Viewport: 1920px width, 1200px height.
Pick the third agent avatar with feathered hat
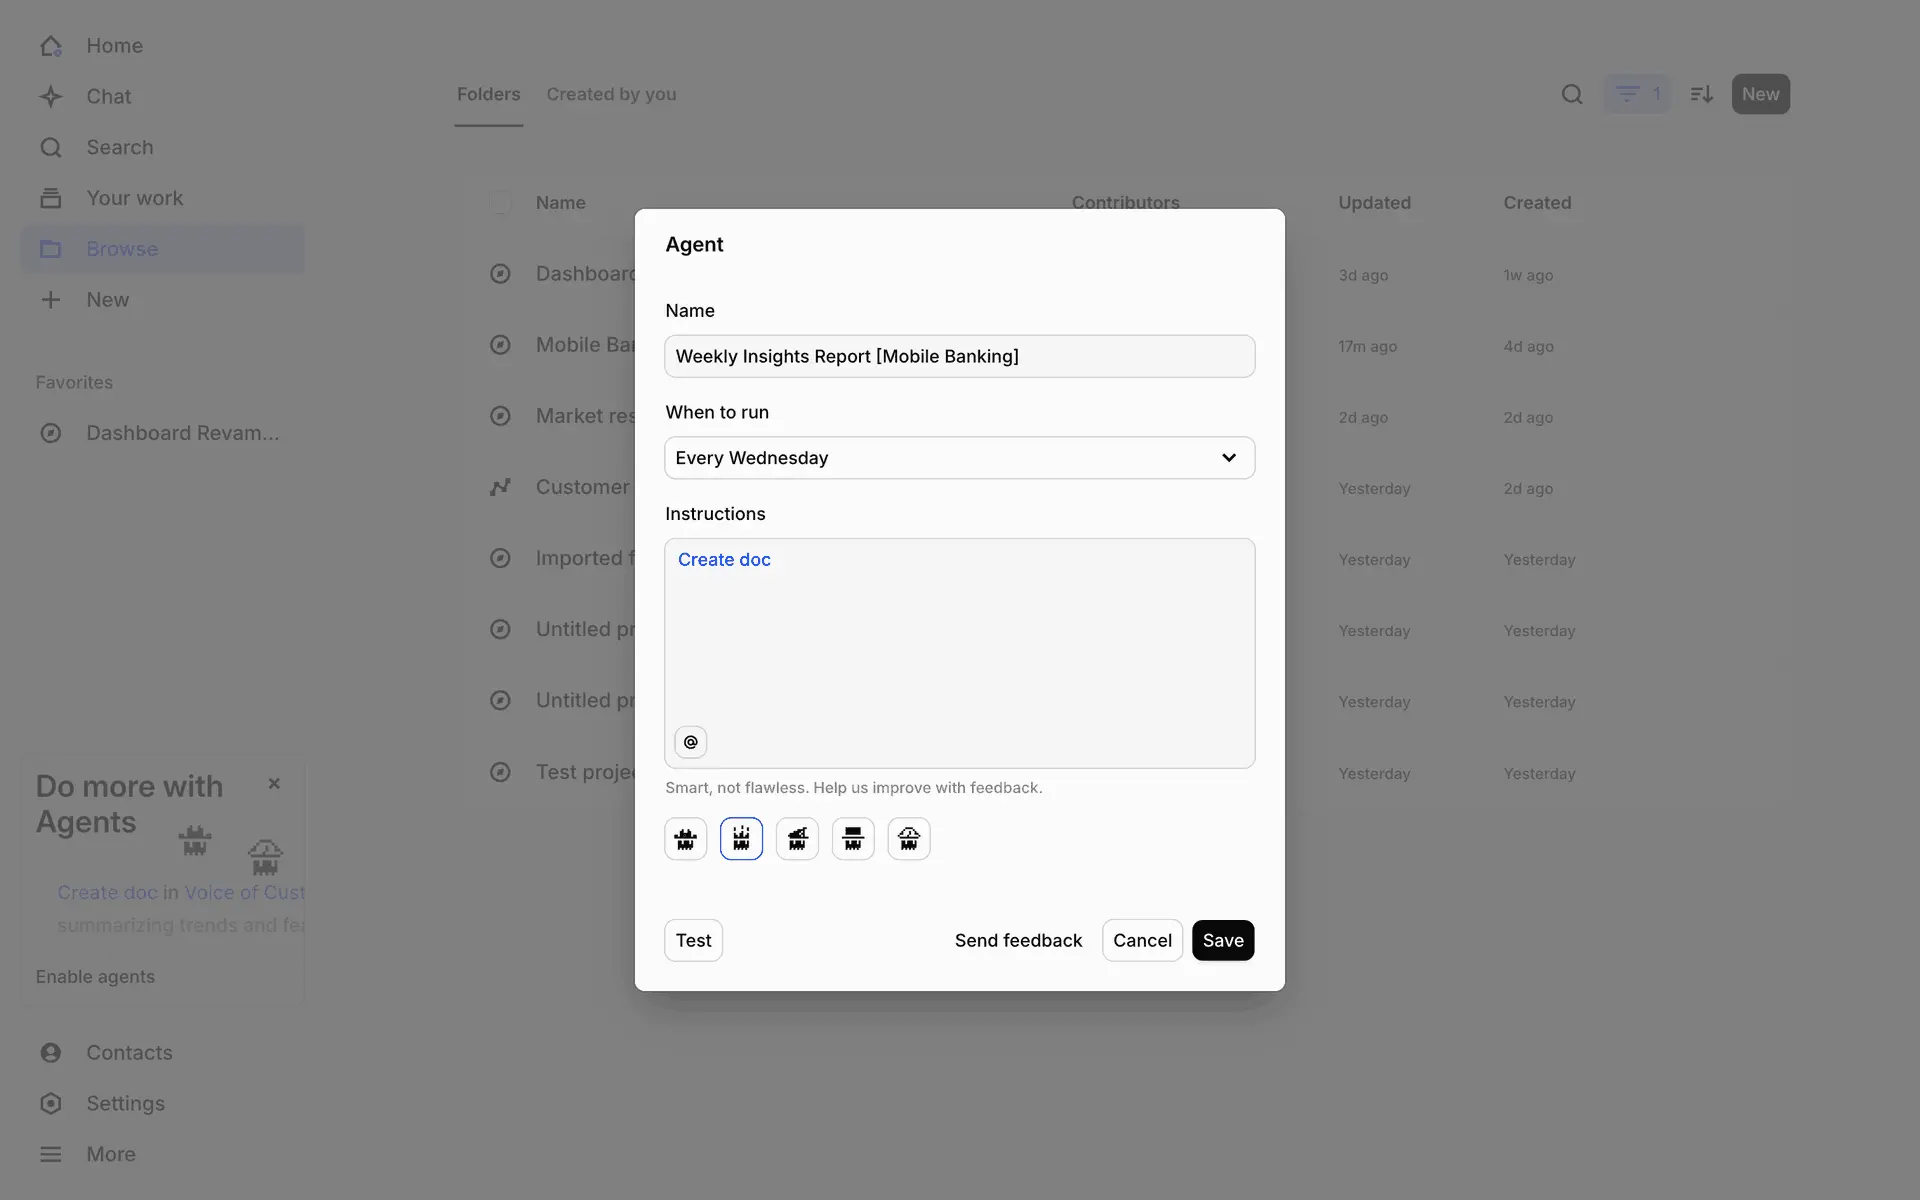coord(797,839)
